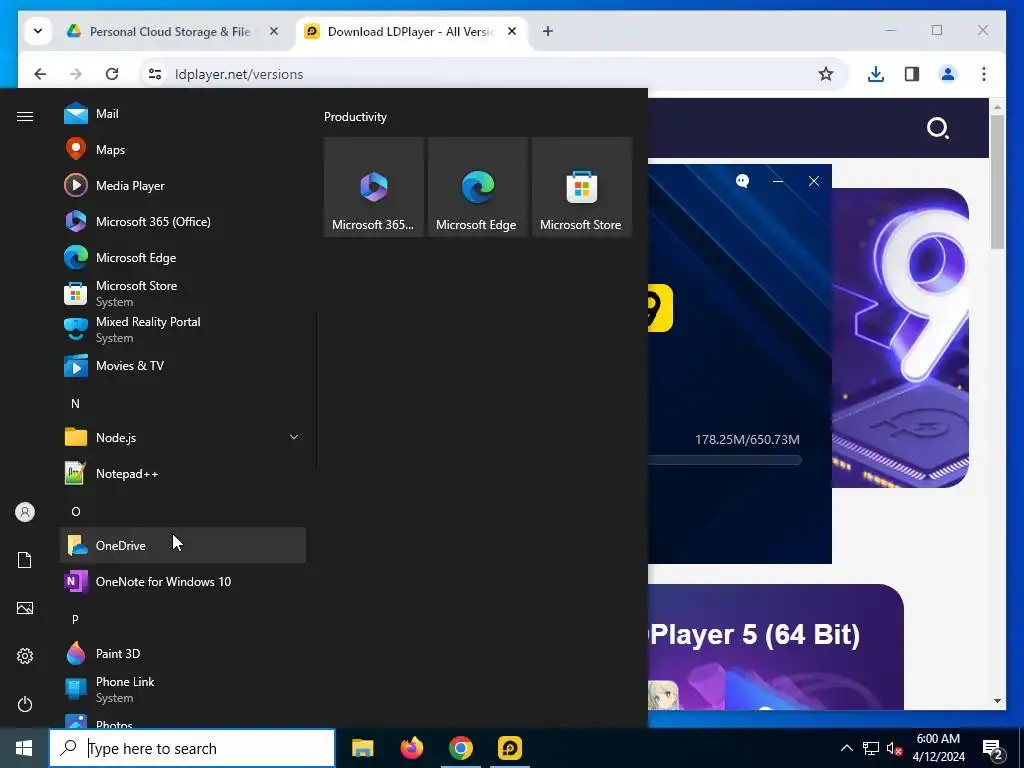Screen dimensions: 1024x768
Task: Open the network tray icon
Action: (x=871, y=748)
